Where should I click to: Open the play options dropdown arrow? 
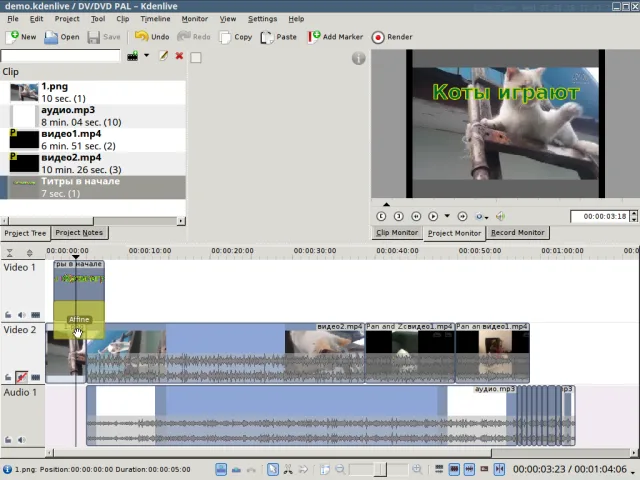pos(447,216)
